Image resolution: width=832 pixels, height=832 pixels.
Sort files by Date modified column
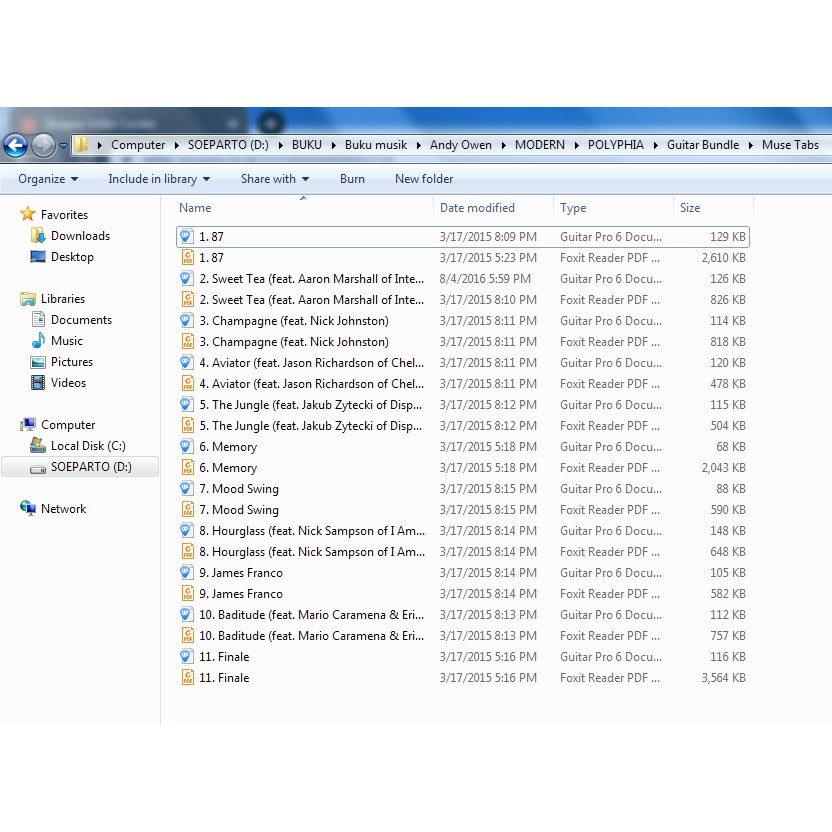point(477,208)
